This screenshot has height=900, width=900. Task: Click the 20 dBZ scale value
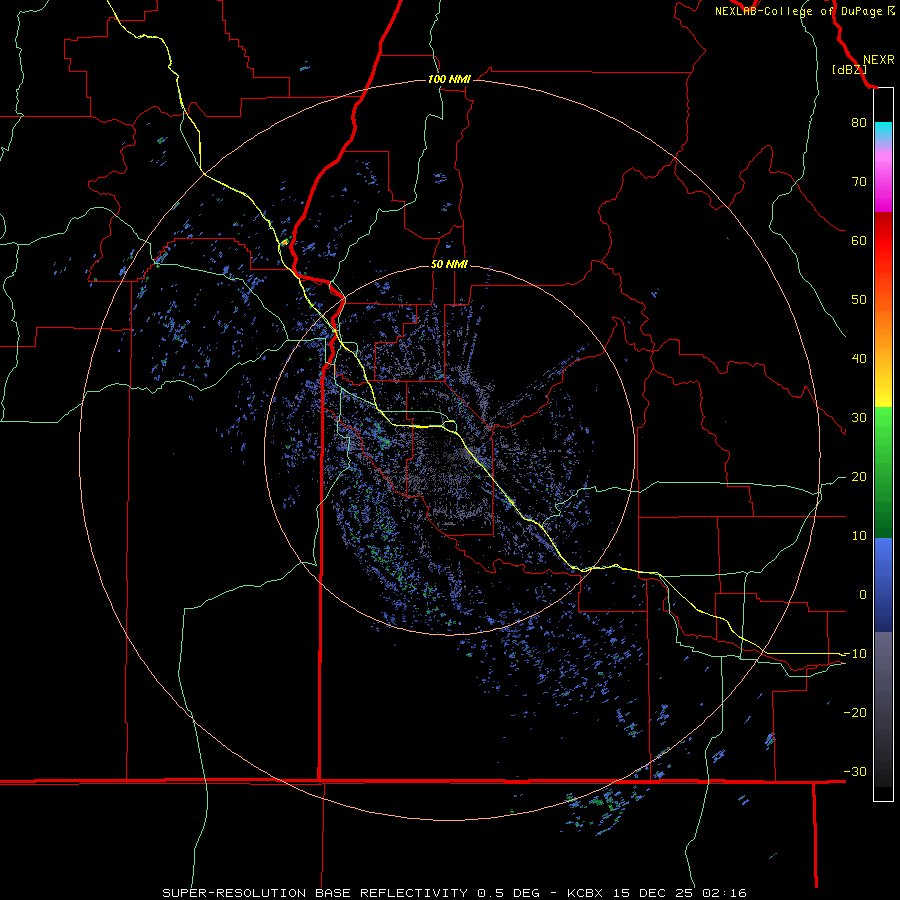(x=859, y=477)
